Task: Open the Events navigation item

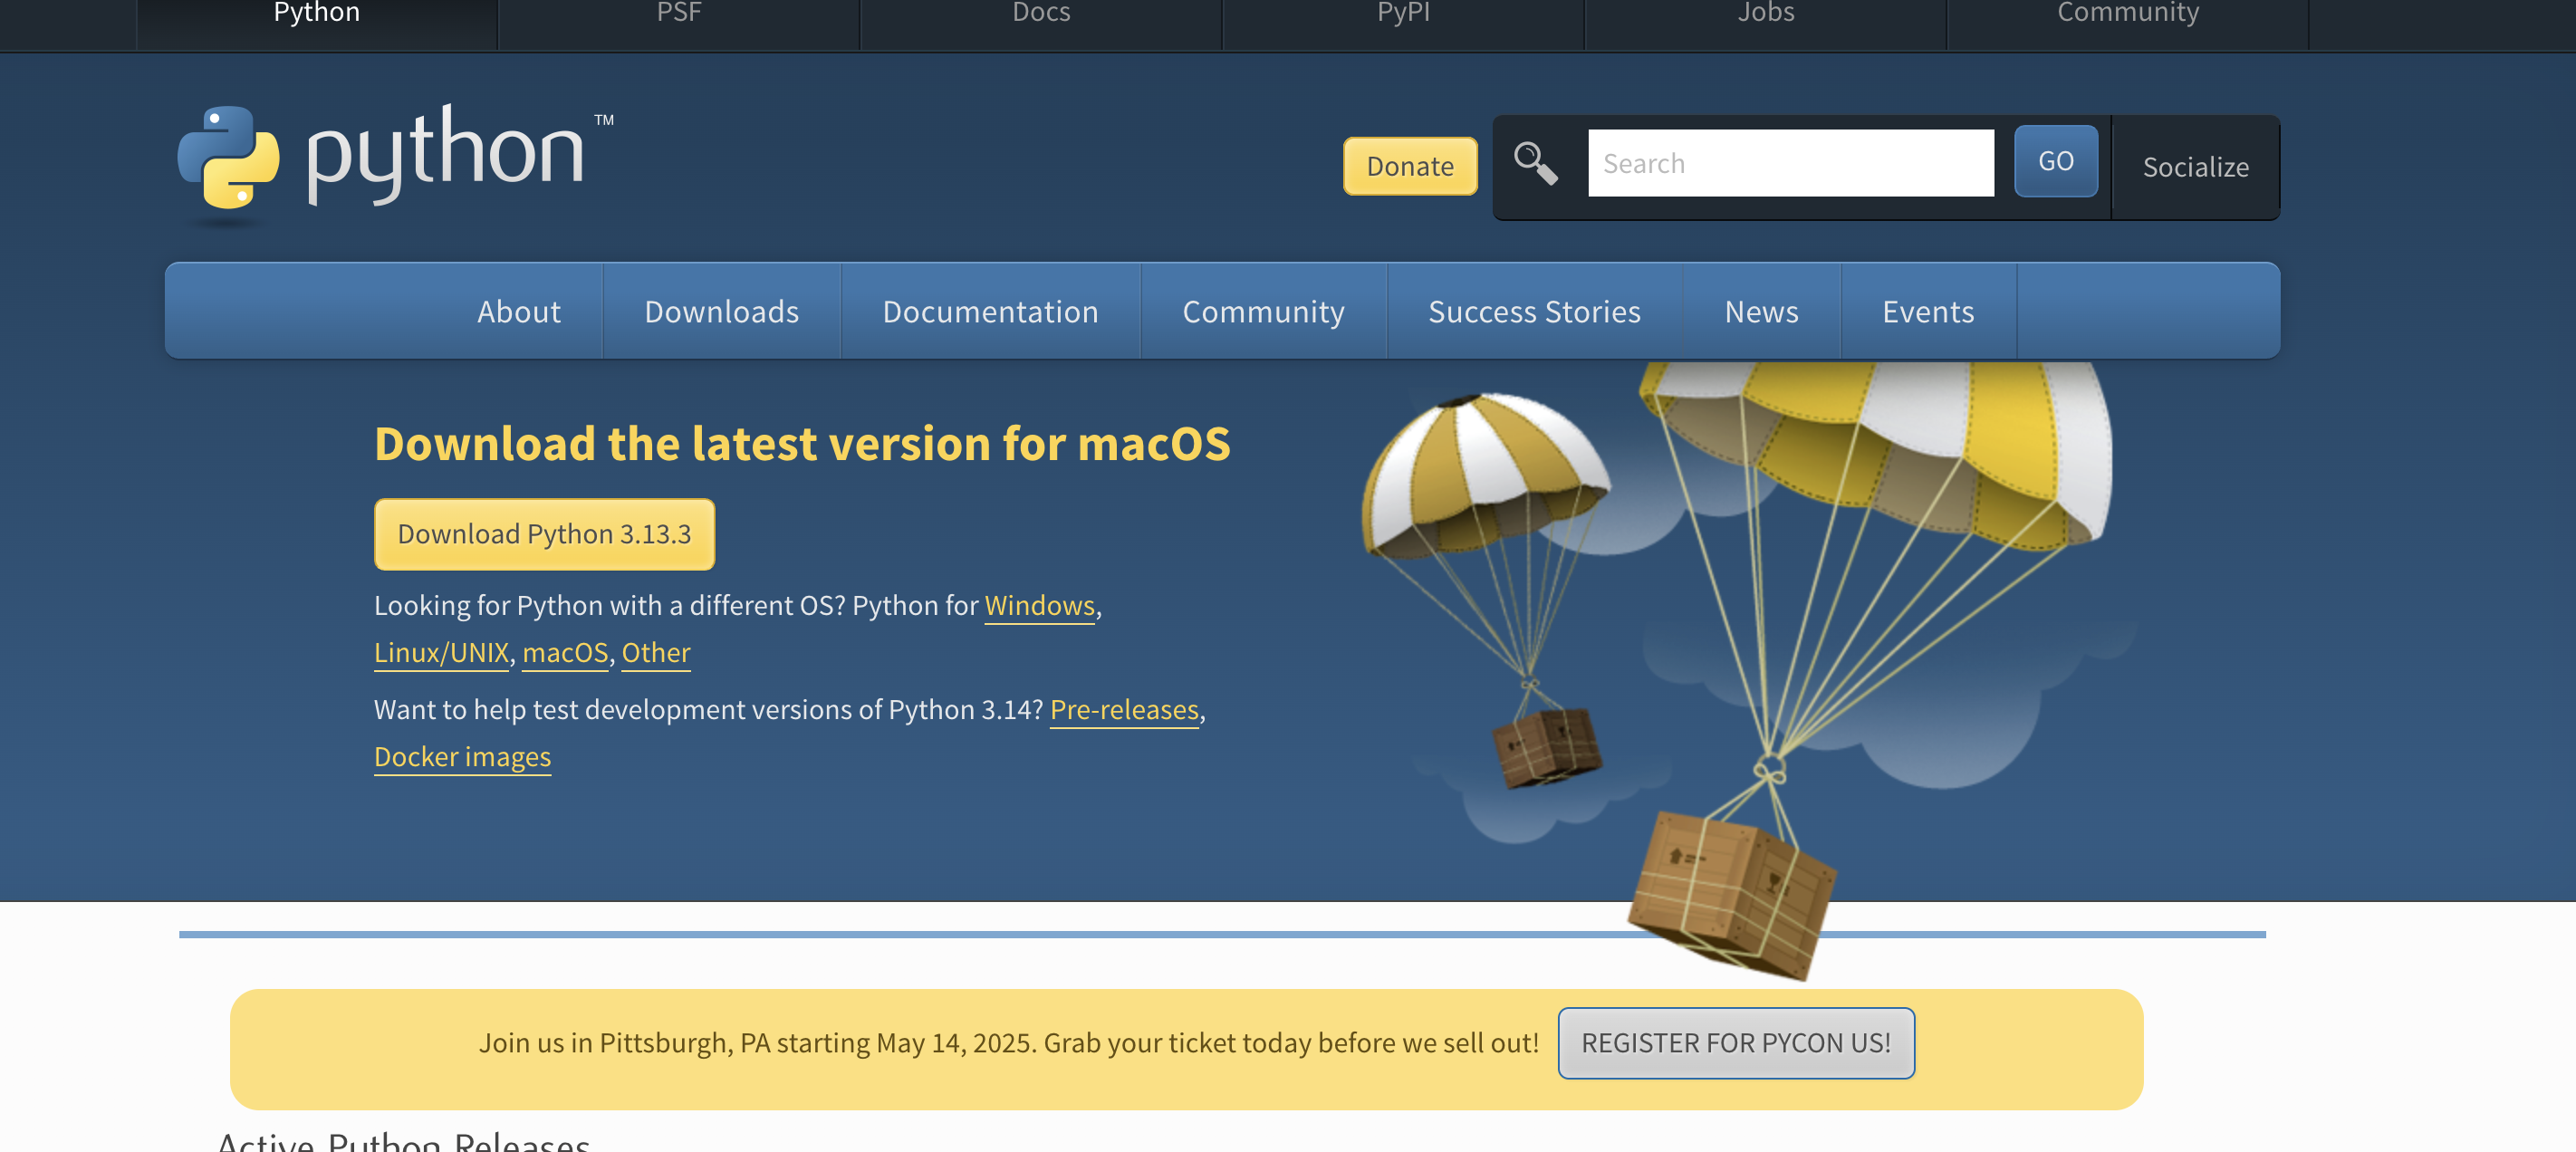Action: tap(1928, 311)
